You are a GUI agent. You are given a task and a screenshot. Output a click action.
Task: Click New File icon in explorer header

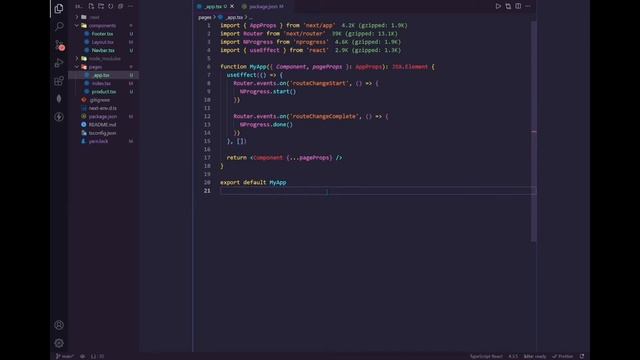[91, 6]
